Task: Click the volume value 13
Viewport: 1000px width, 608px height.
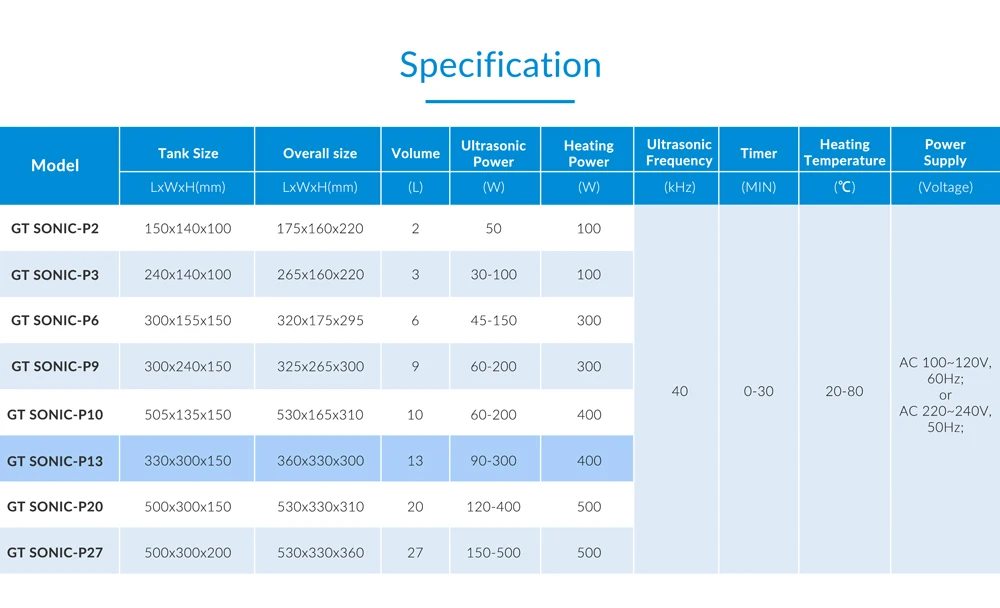Action: pos(415,461)
